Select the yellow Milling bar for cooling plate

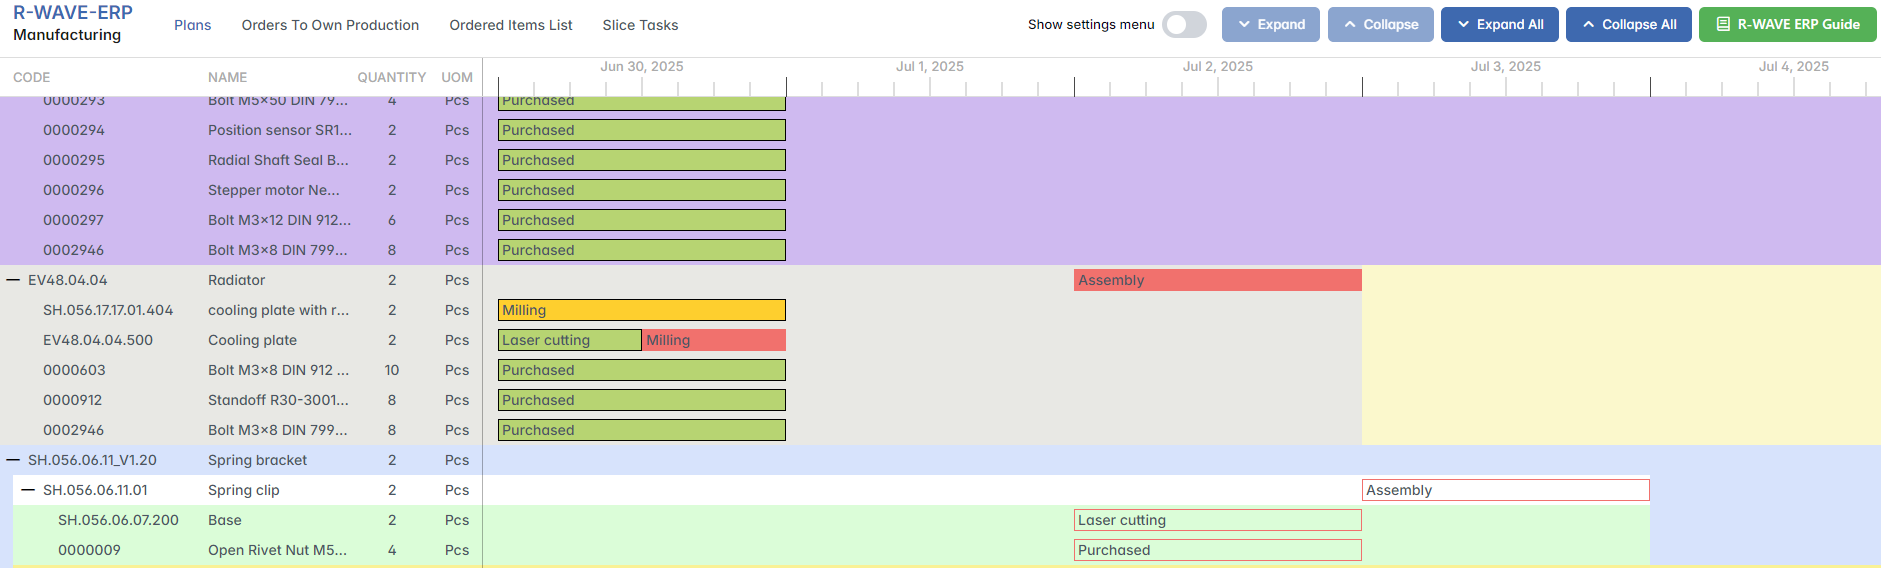[x=642, y=310]
